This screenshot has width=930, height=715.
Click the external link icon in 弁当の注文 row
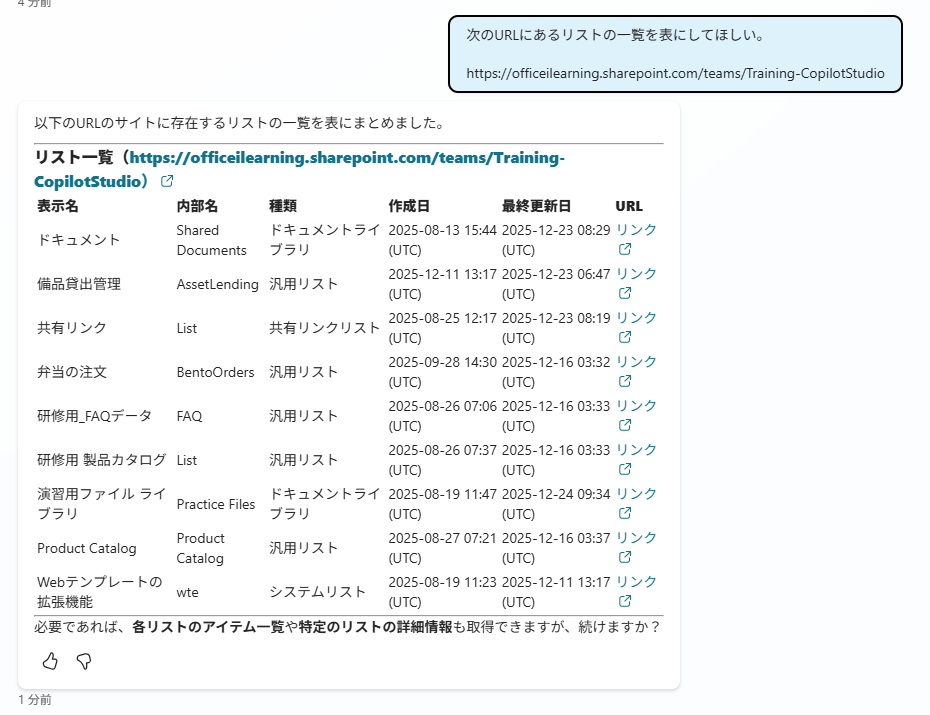click(x=625, y=382)
